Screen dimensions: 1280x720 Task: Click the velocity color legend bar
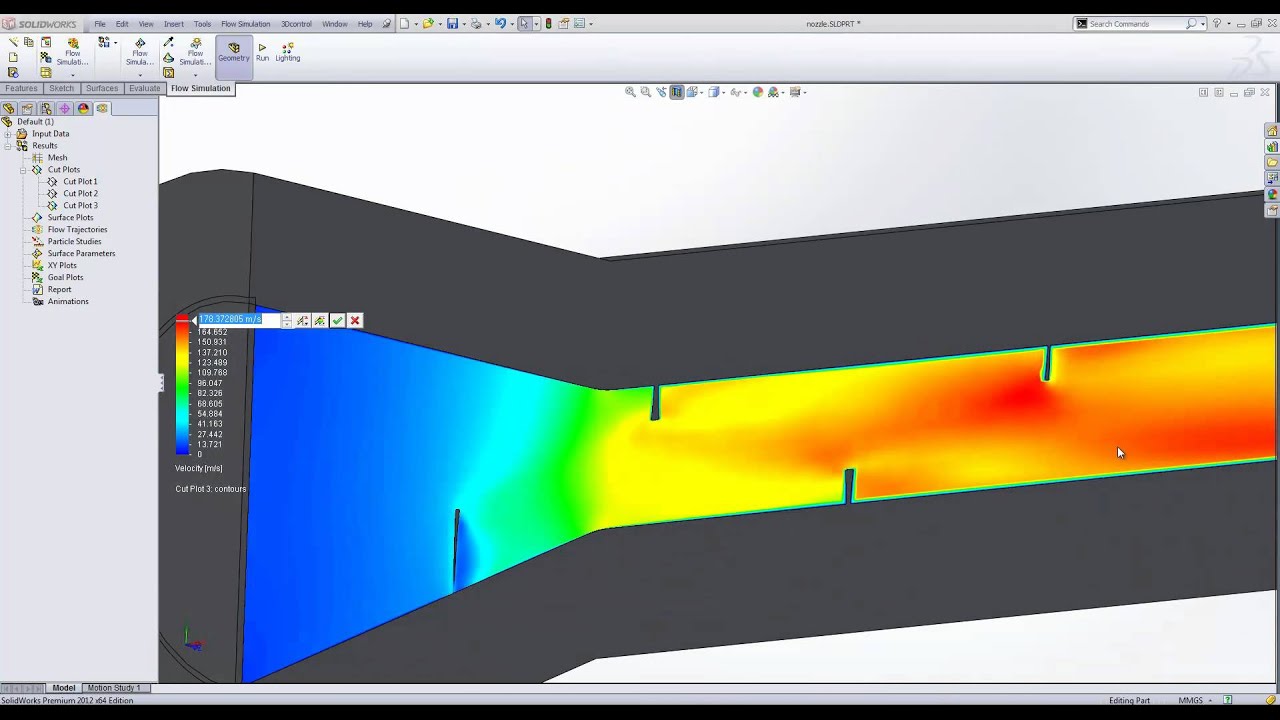pyautogui.click(x=182, y=386)
